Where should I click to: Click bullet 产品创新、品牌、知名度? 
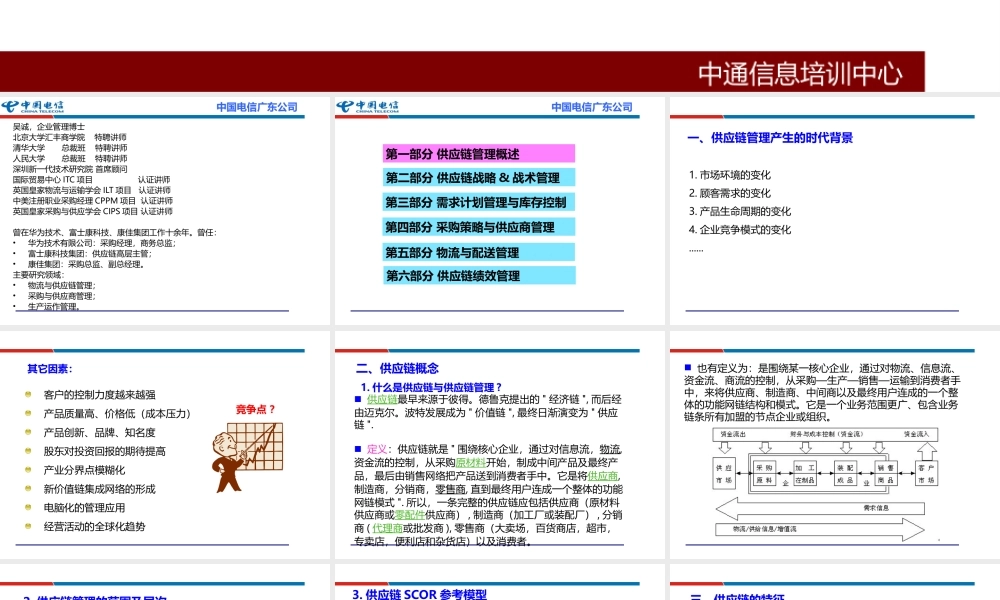point(99,432)
